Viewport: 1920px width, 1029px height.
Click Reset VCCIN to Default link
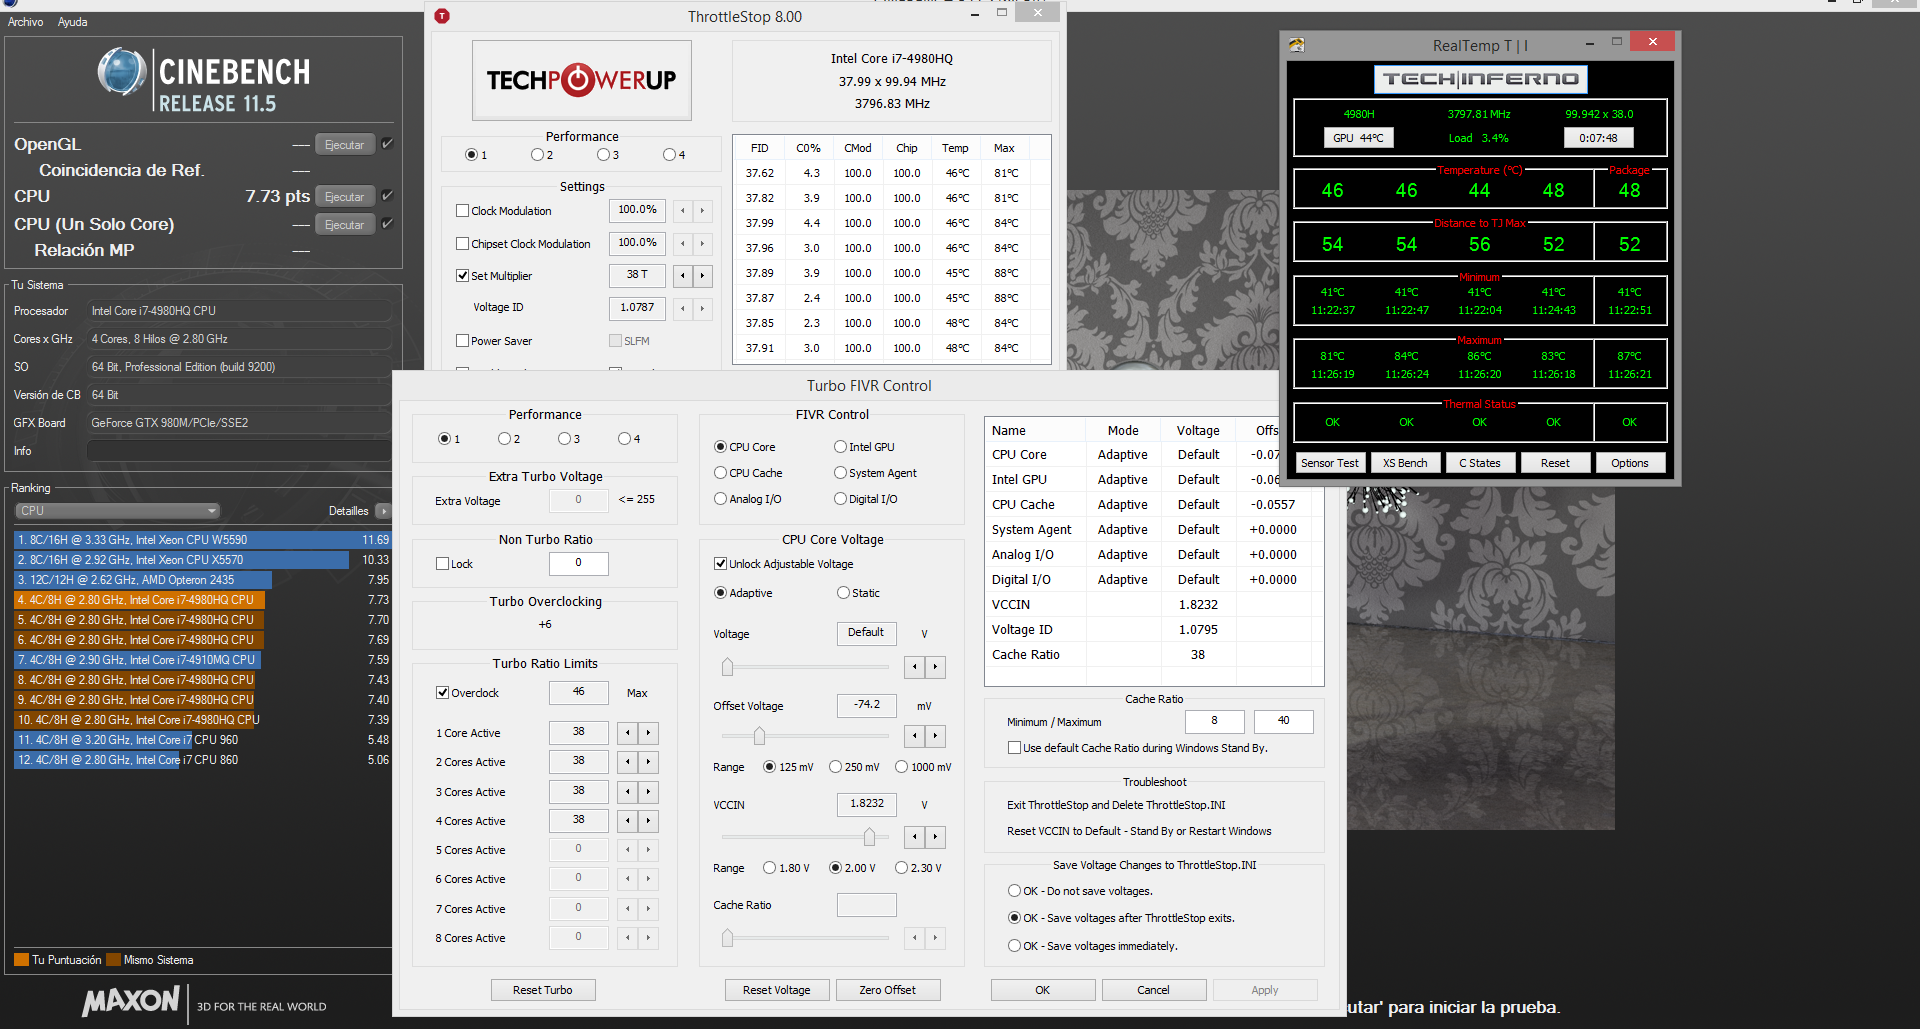click(x=1139, y=831)
